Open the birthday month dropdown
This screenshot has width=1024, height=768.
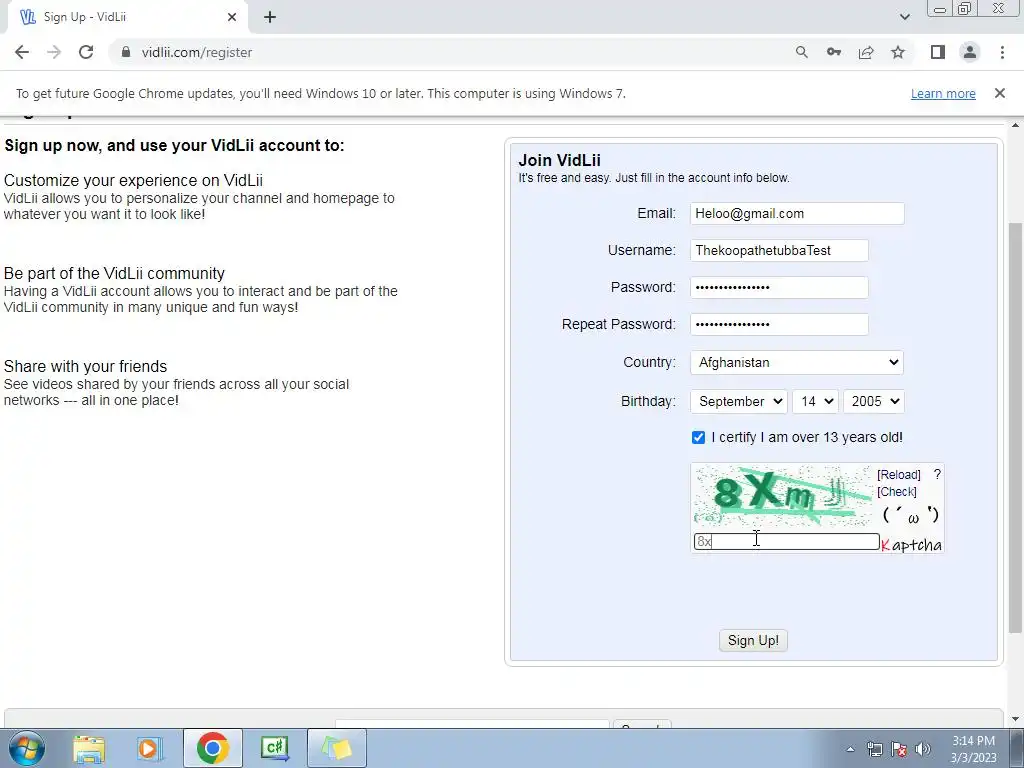[x=739, y=401]
